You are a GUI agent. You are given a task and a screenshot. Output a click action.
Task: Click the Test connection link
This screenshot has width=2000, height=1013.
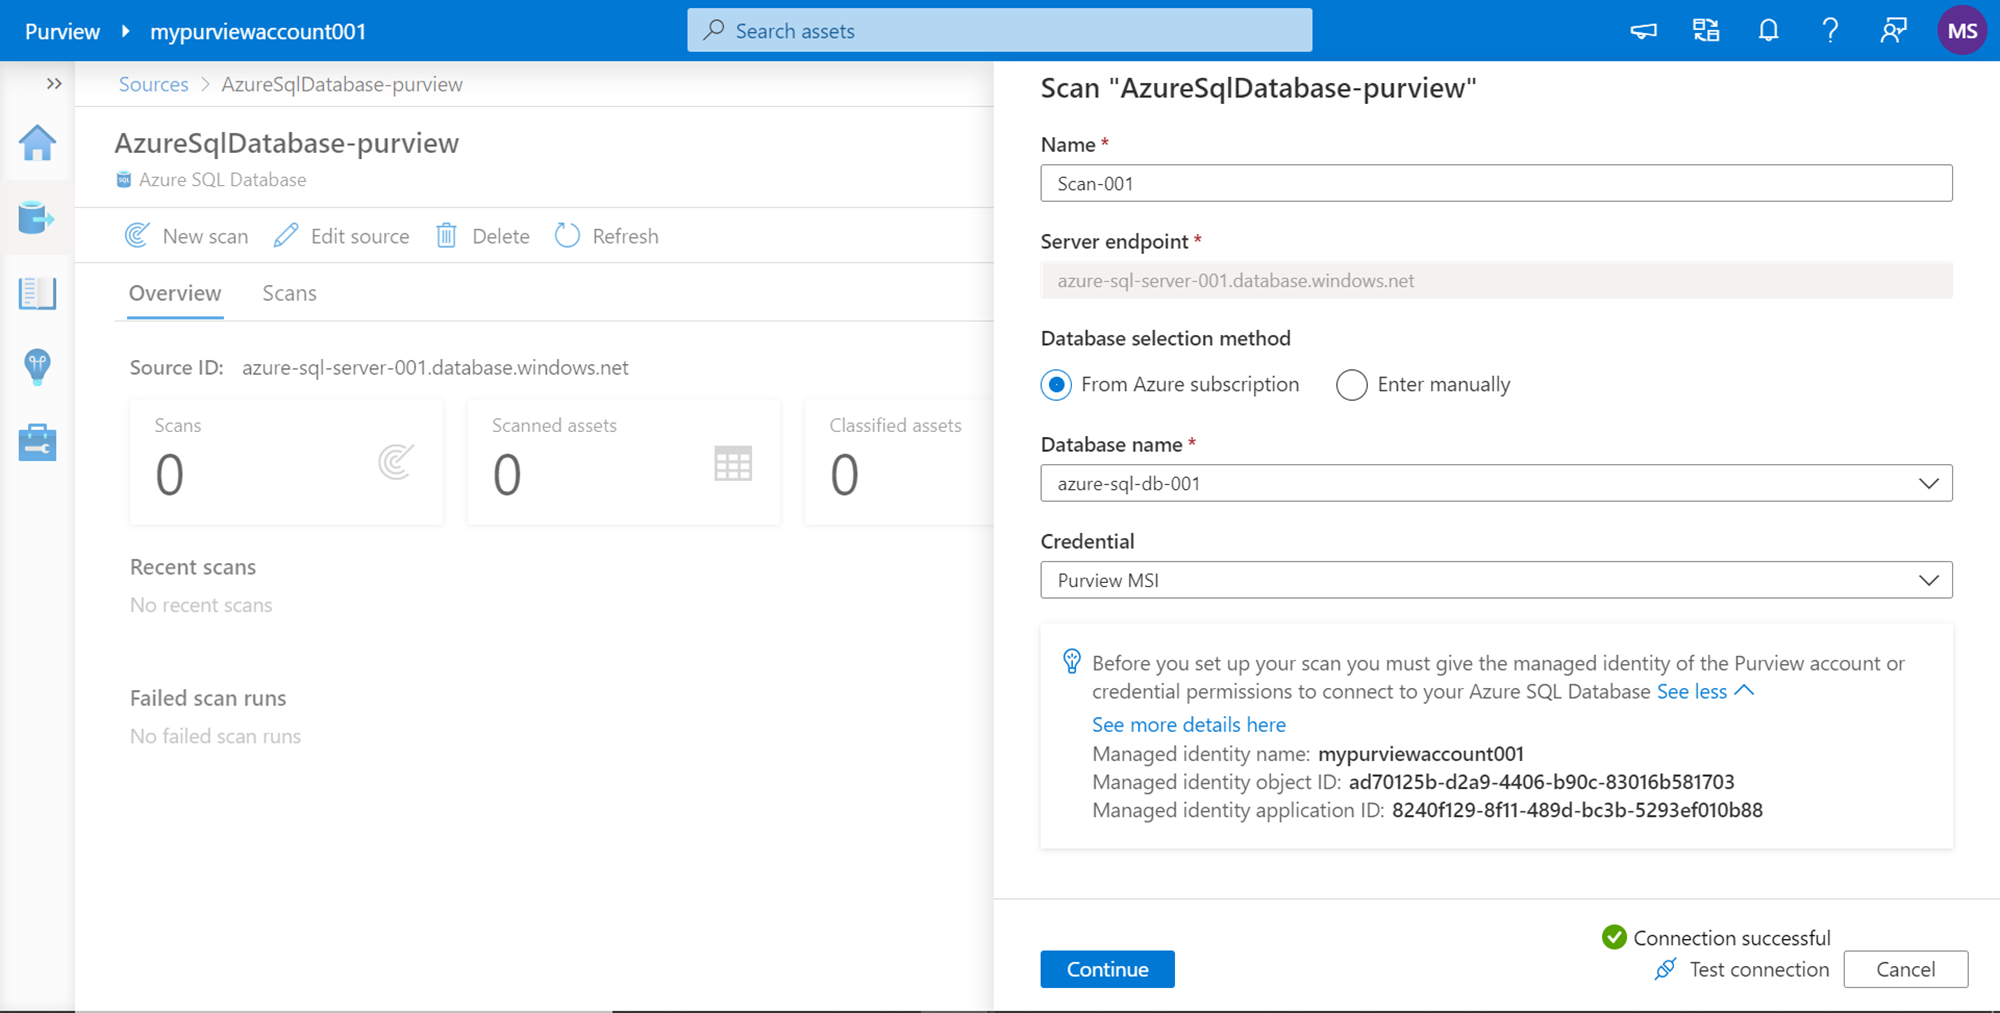point(1758,969)
